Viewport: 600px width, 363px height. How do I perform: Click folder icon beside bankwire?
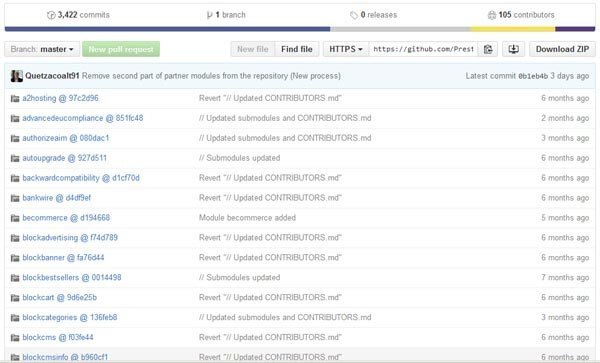(15, 198)
